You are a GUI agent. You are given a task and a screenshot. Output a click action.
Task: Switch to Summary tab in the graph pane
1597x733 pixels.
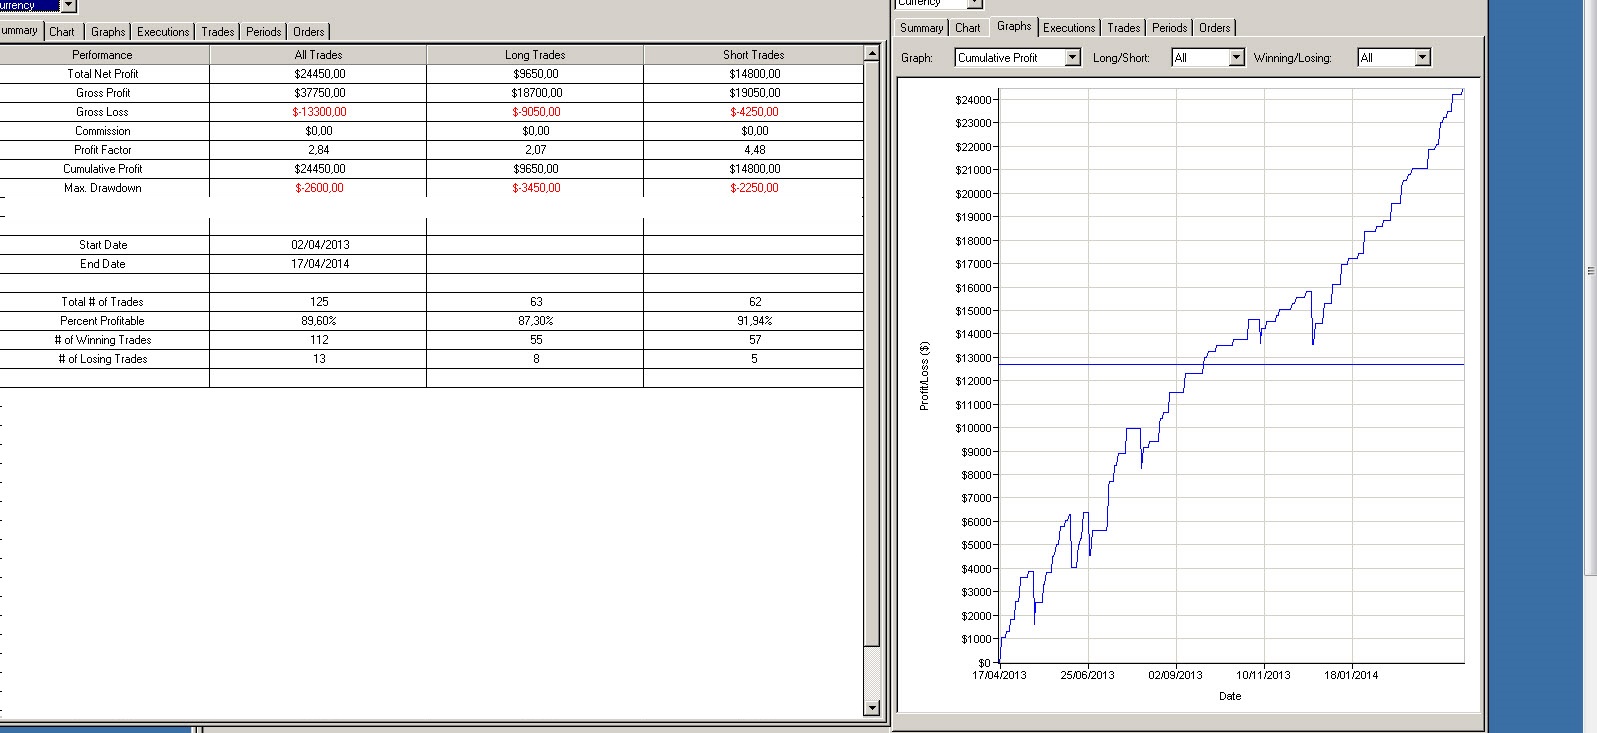(921, 28)
